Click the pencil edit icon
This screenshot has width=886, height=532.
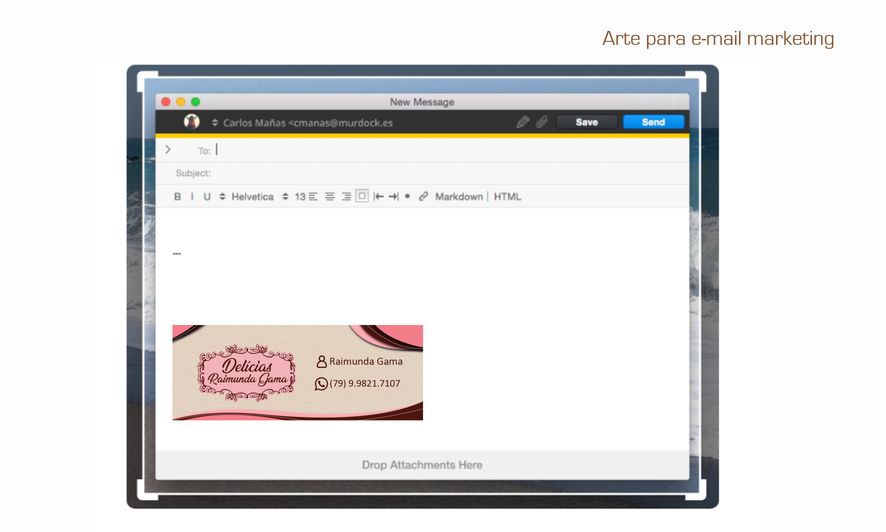(x=522, y=122)
